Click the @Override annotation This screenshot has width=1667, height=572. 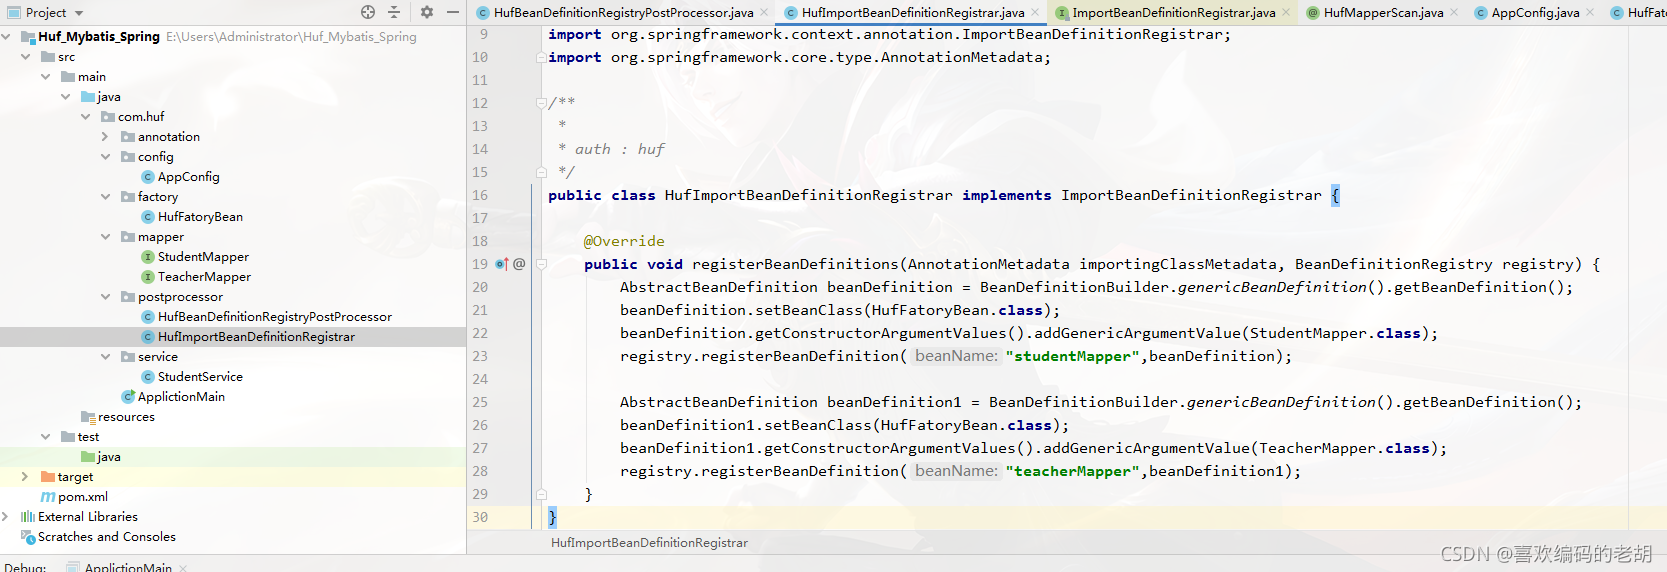point(624,241)
